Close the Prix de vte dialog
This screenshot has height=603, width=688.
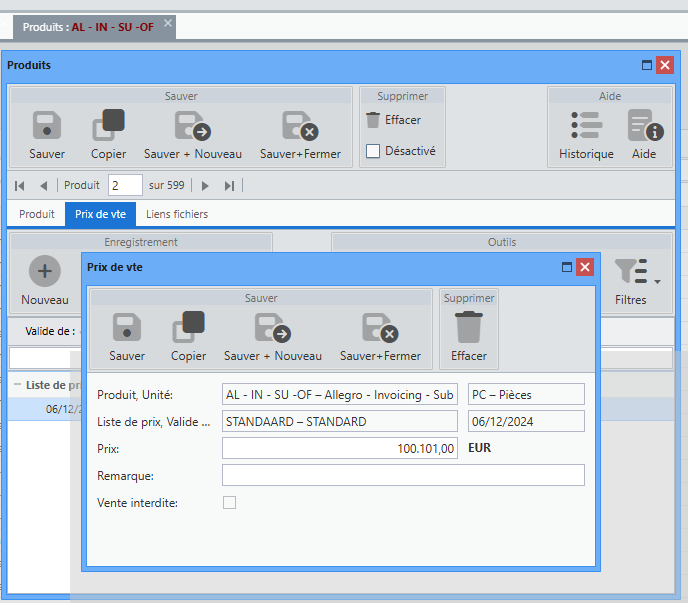point(585,267)
